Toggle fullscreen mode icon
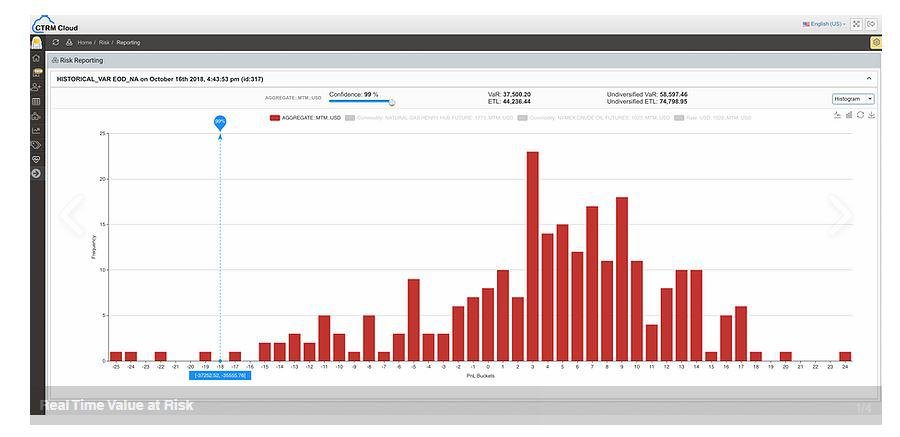This screenshot has height=437, width=900. tap(856, 24)
